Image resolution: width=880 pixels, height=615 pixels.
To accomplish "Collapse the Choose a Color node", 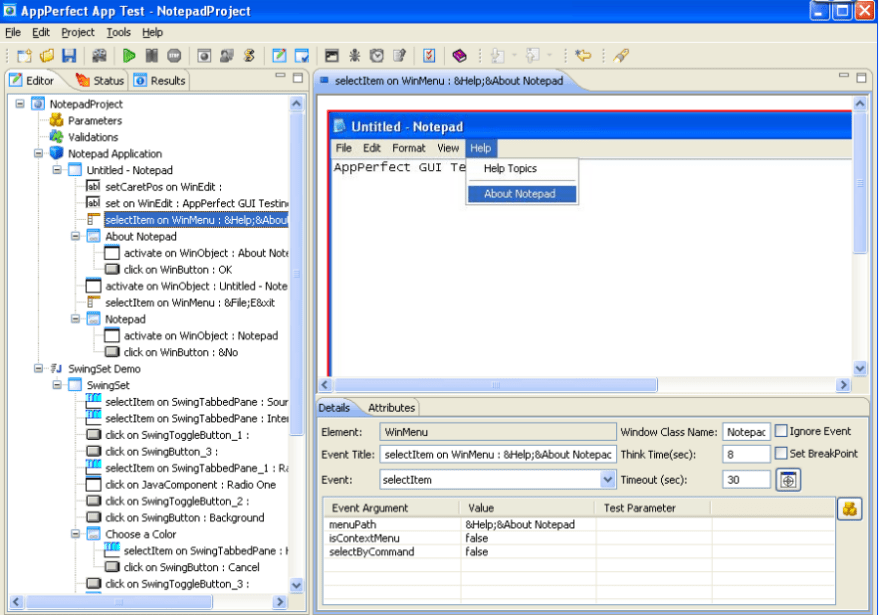I will point(77,534).
